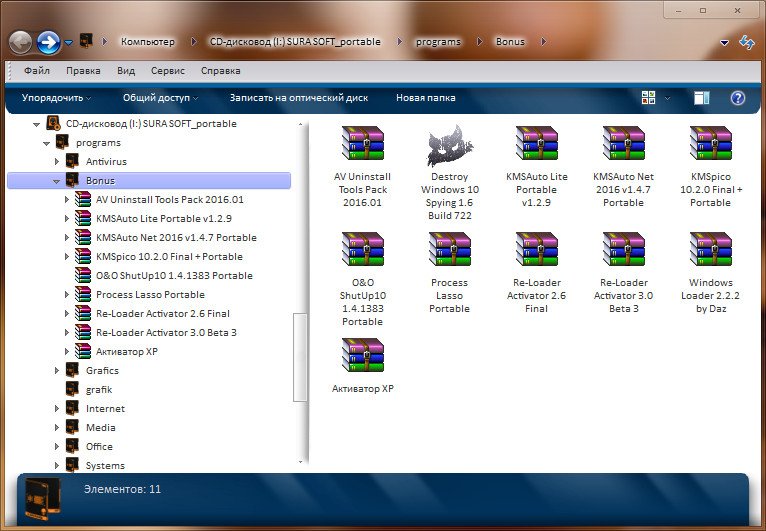
Task: Select KMSpico 10.2.0 Final archive icon
Action: point(710,143)
